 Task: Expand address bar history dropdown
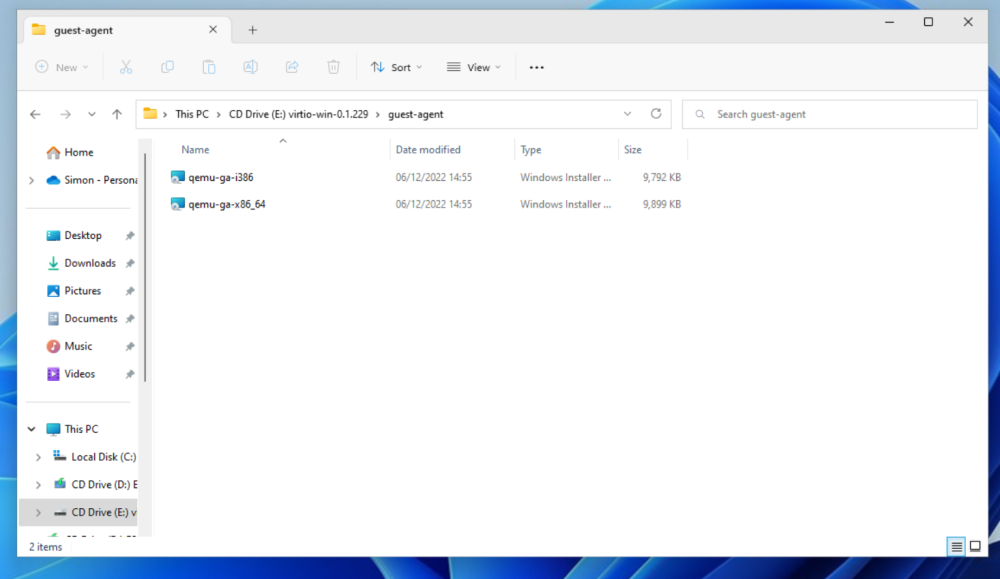tap(627, 114)
